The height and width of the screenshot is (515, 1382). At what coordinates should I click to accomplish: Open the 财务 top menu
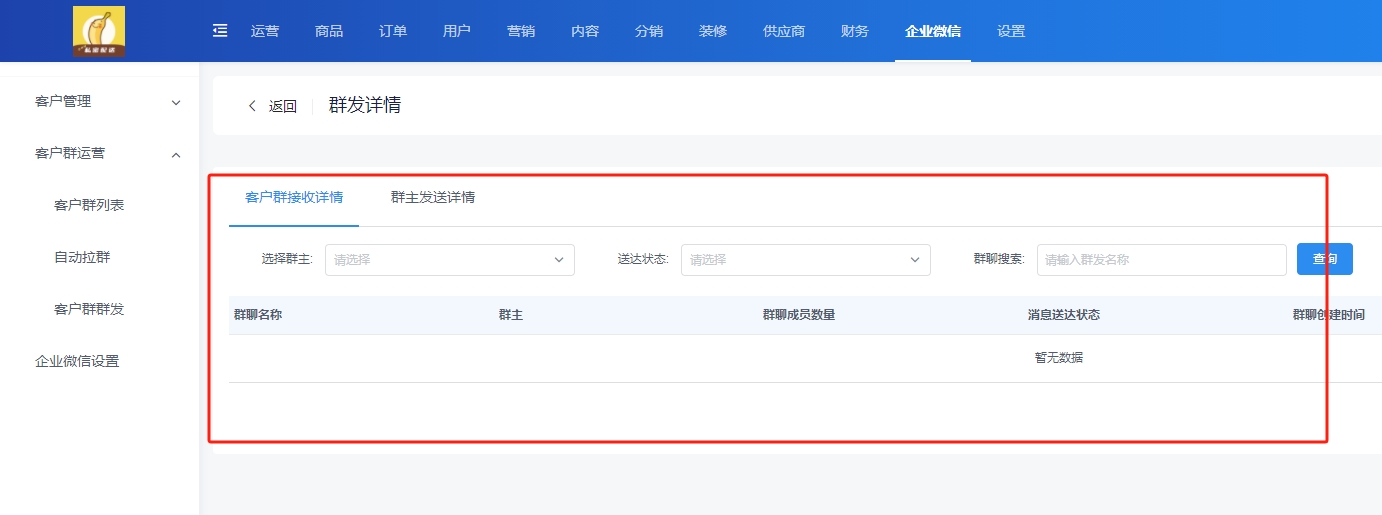pyautogui.click(x=855, y=31)
